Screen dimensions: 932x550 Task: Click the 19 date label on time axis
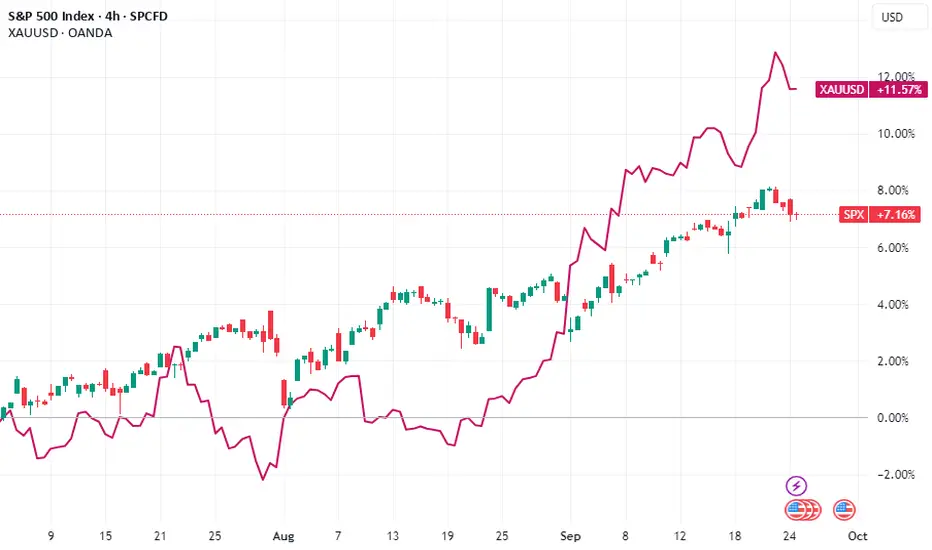tap(447, 536)
